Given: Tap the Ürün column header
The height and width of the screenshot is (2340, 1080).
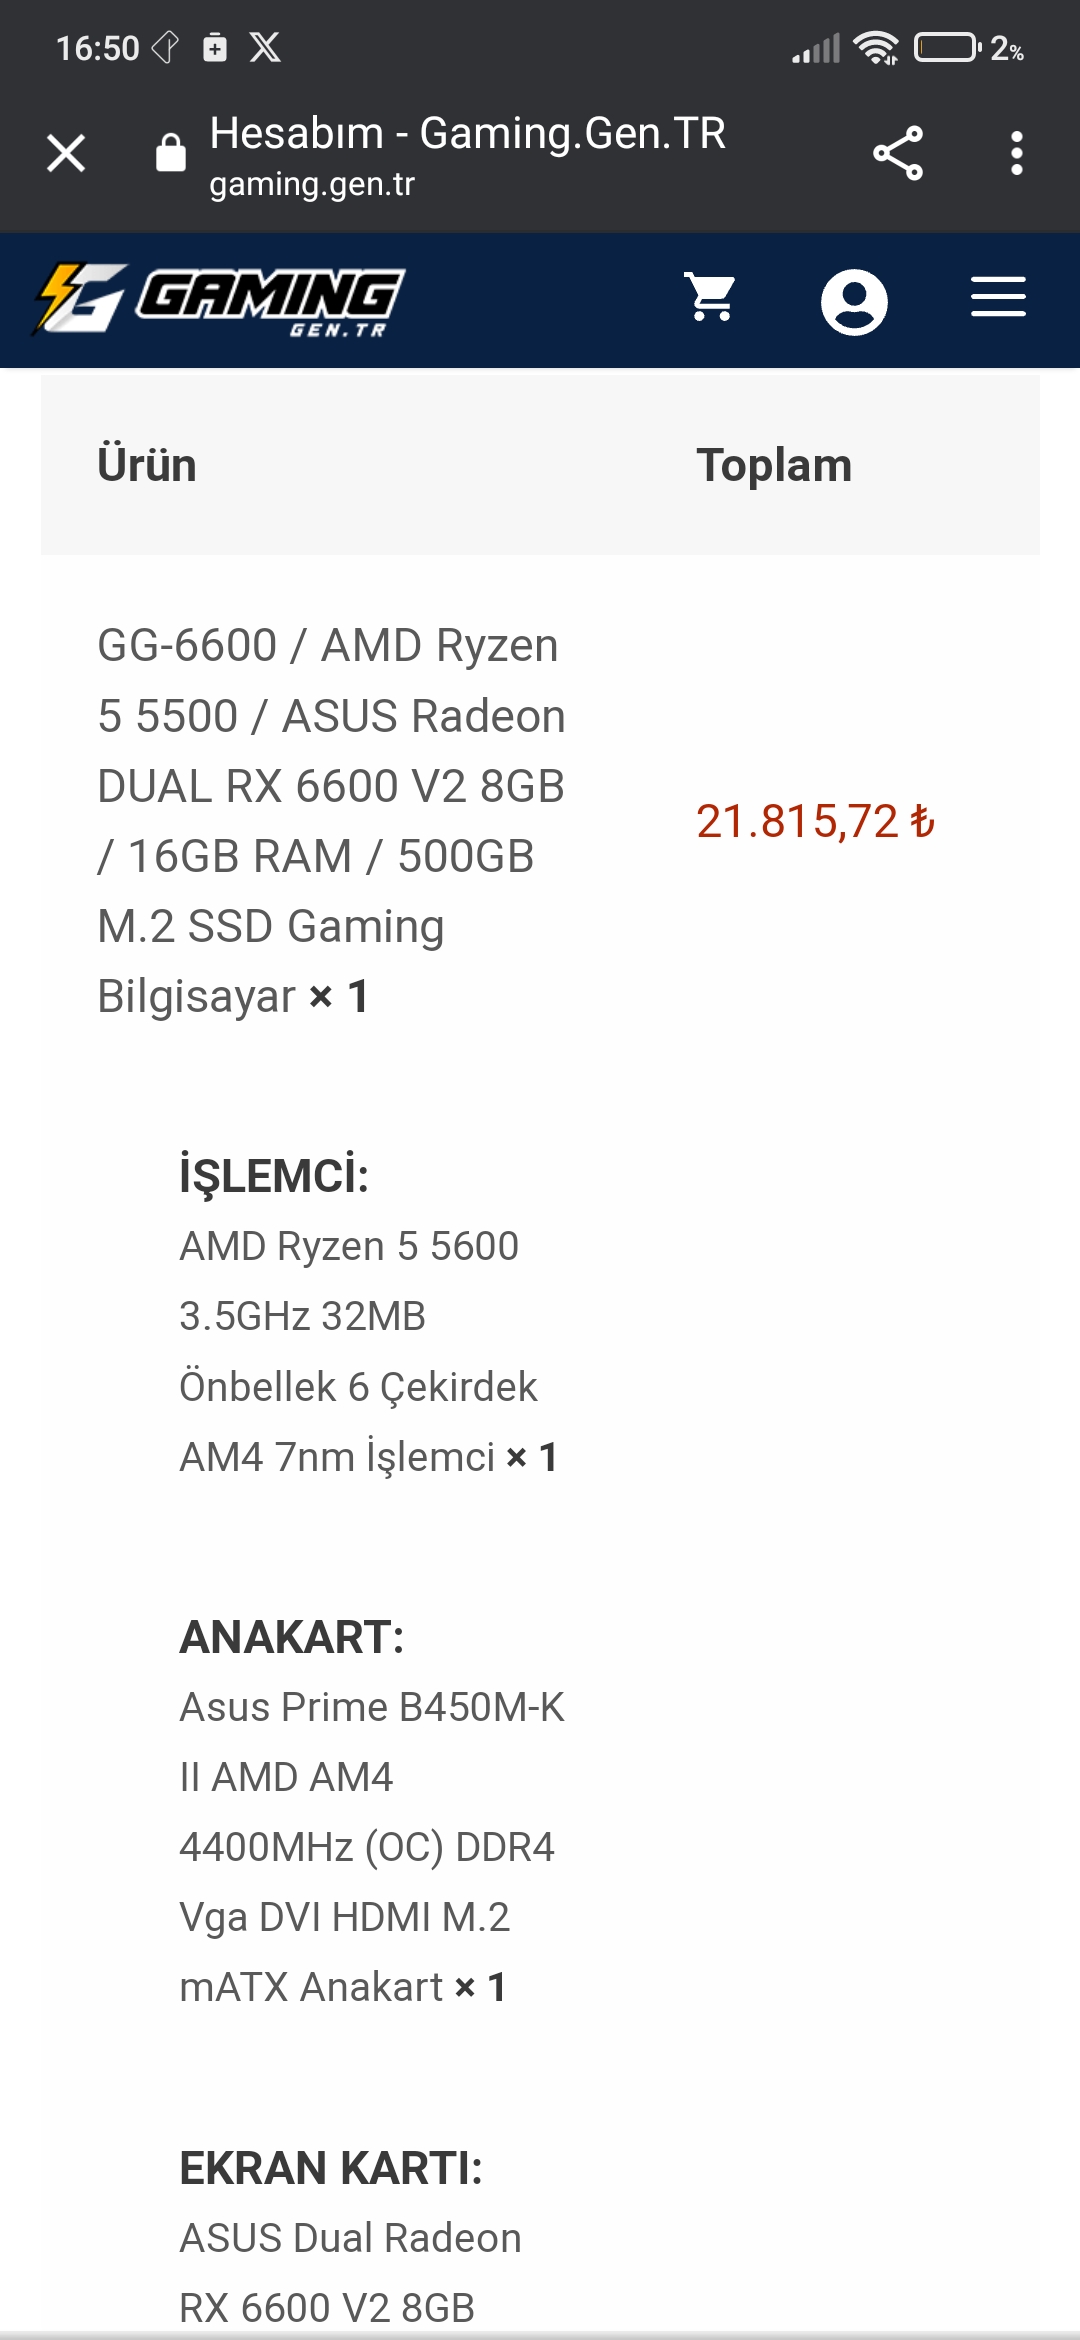Looking at the screenshot, I should pyautogui.click(x=147, y=466).
